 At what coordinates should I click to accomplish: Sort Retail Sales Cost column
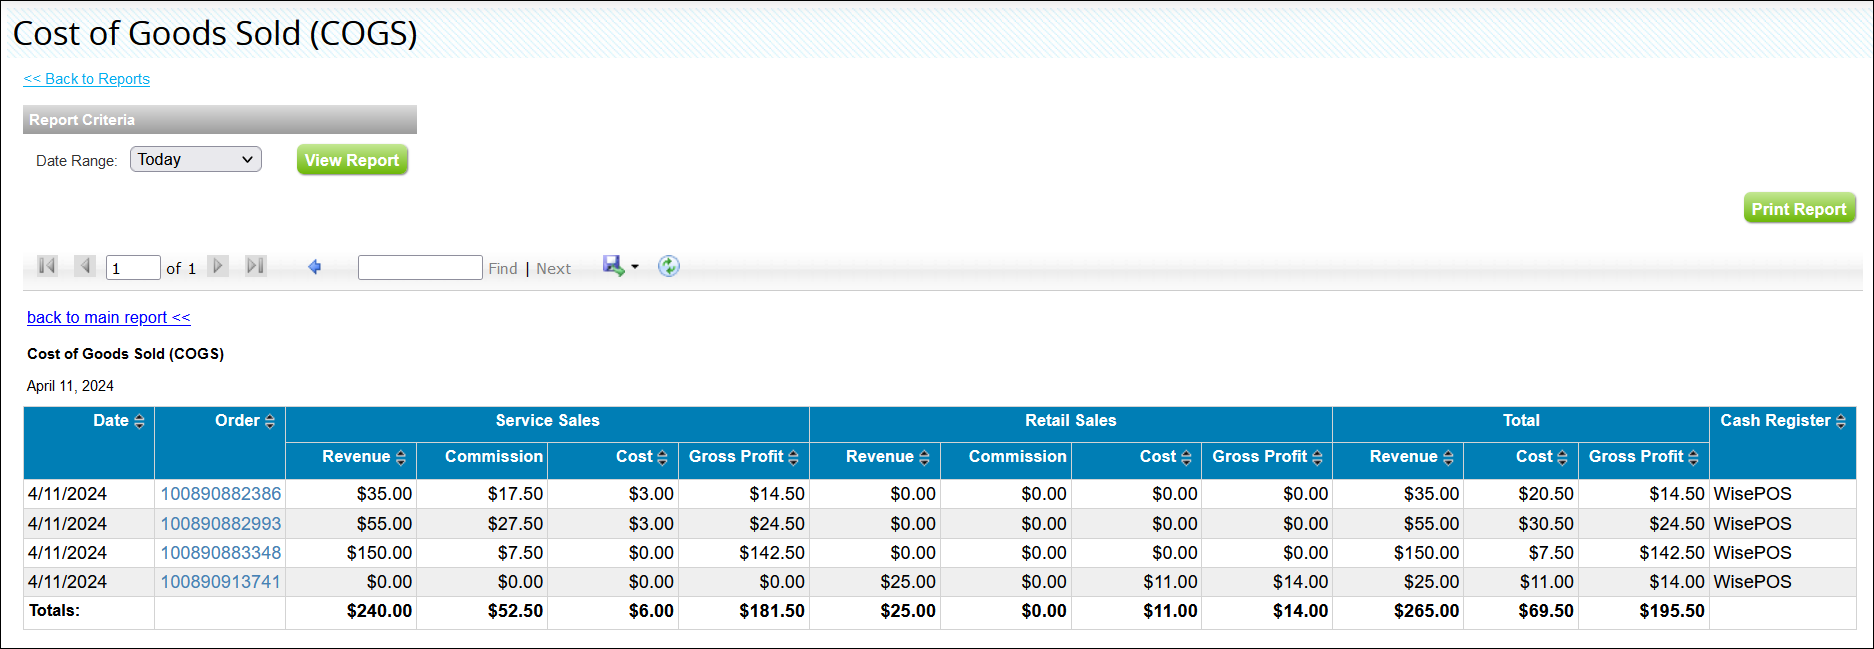click(x=1186, y=458)
